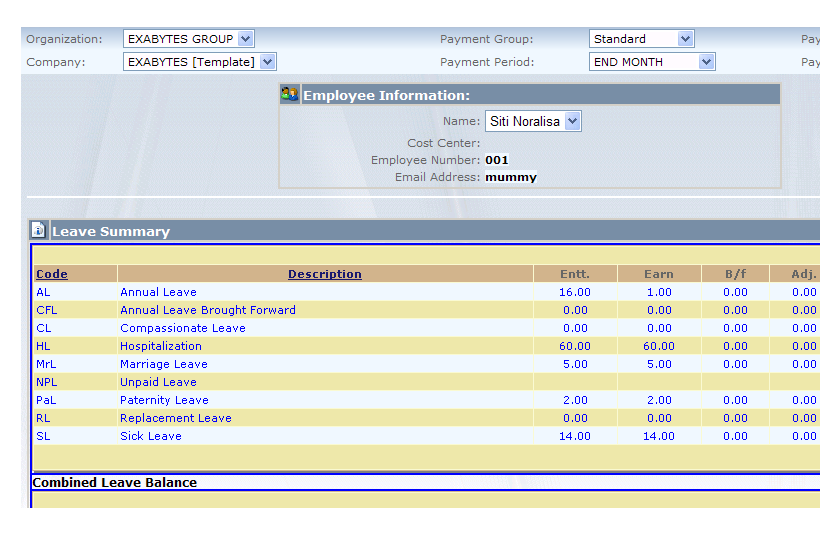820x559 pixels.
Task: Click the Entt. column header
Action: pos(575,274)
